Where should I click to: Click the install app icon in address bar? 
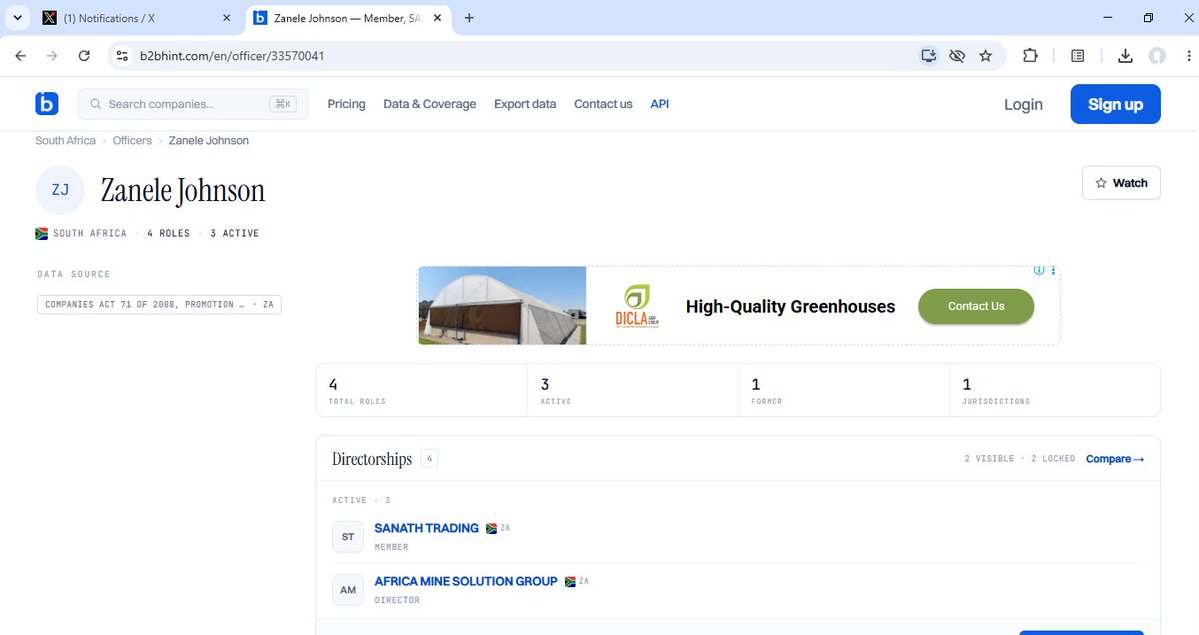(x=928, y=56)
